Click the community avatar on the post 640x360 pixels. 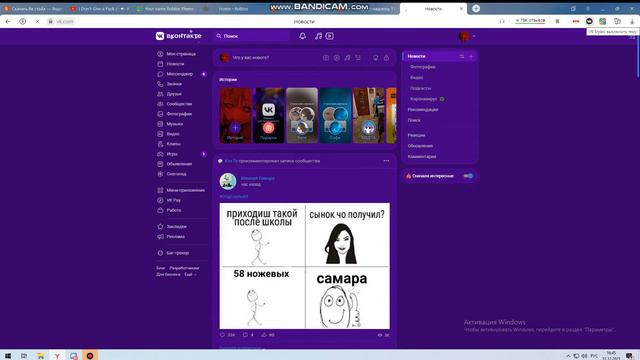click(x=228, y=181)
